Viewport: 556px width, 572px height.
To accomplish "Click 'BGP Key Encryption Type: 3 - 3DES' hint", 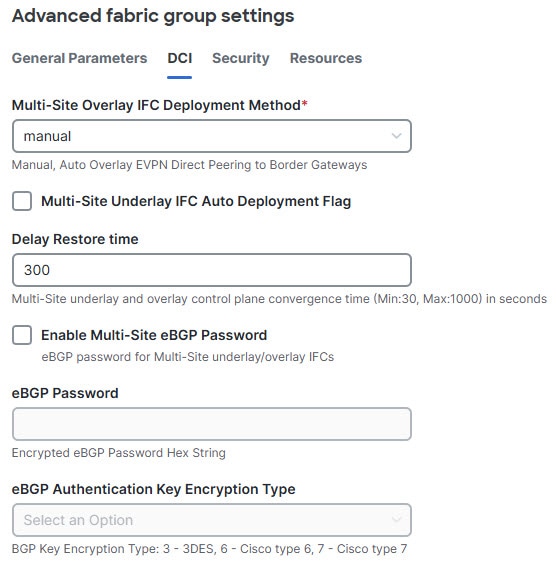I will (209, 549).
